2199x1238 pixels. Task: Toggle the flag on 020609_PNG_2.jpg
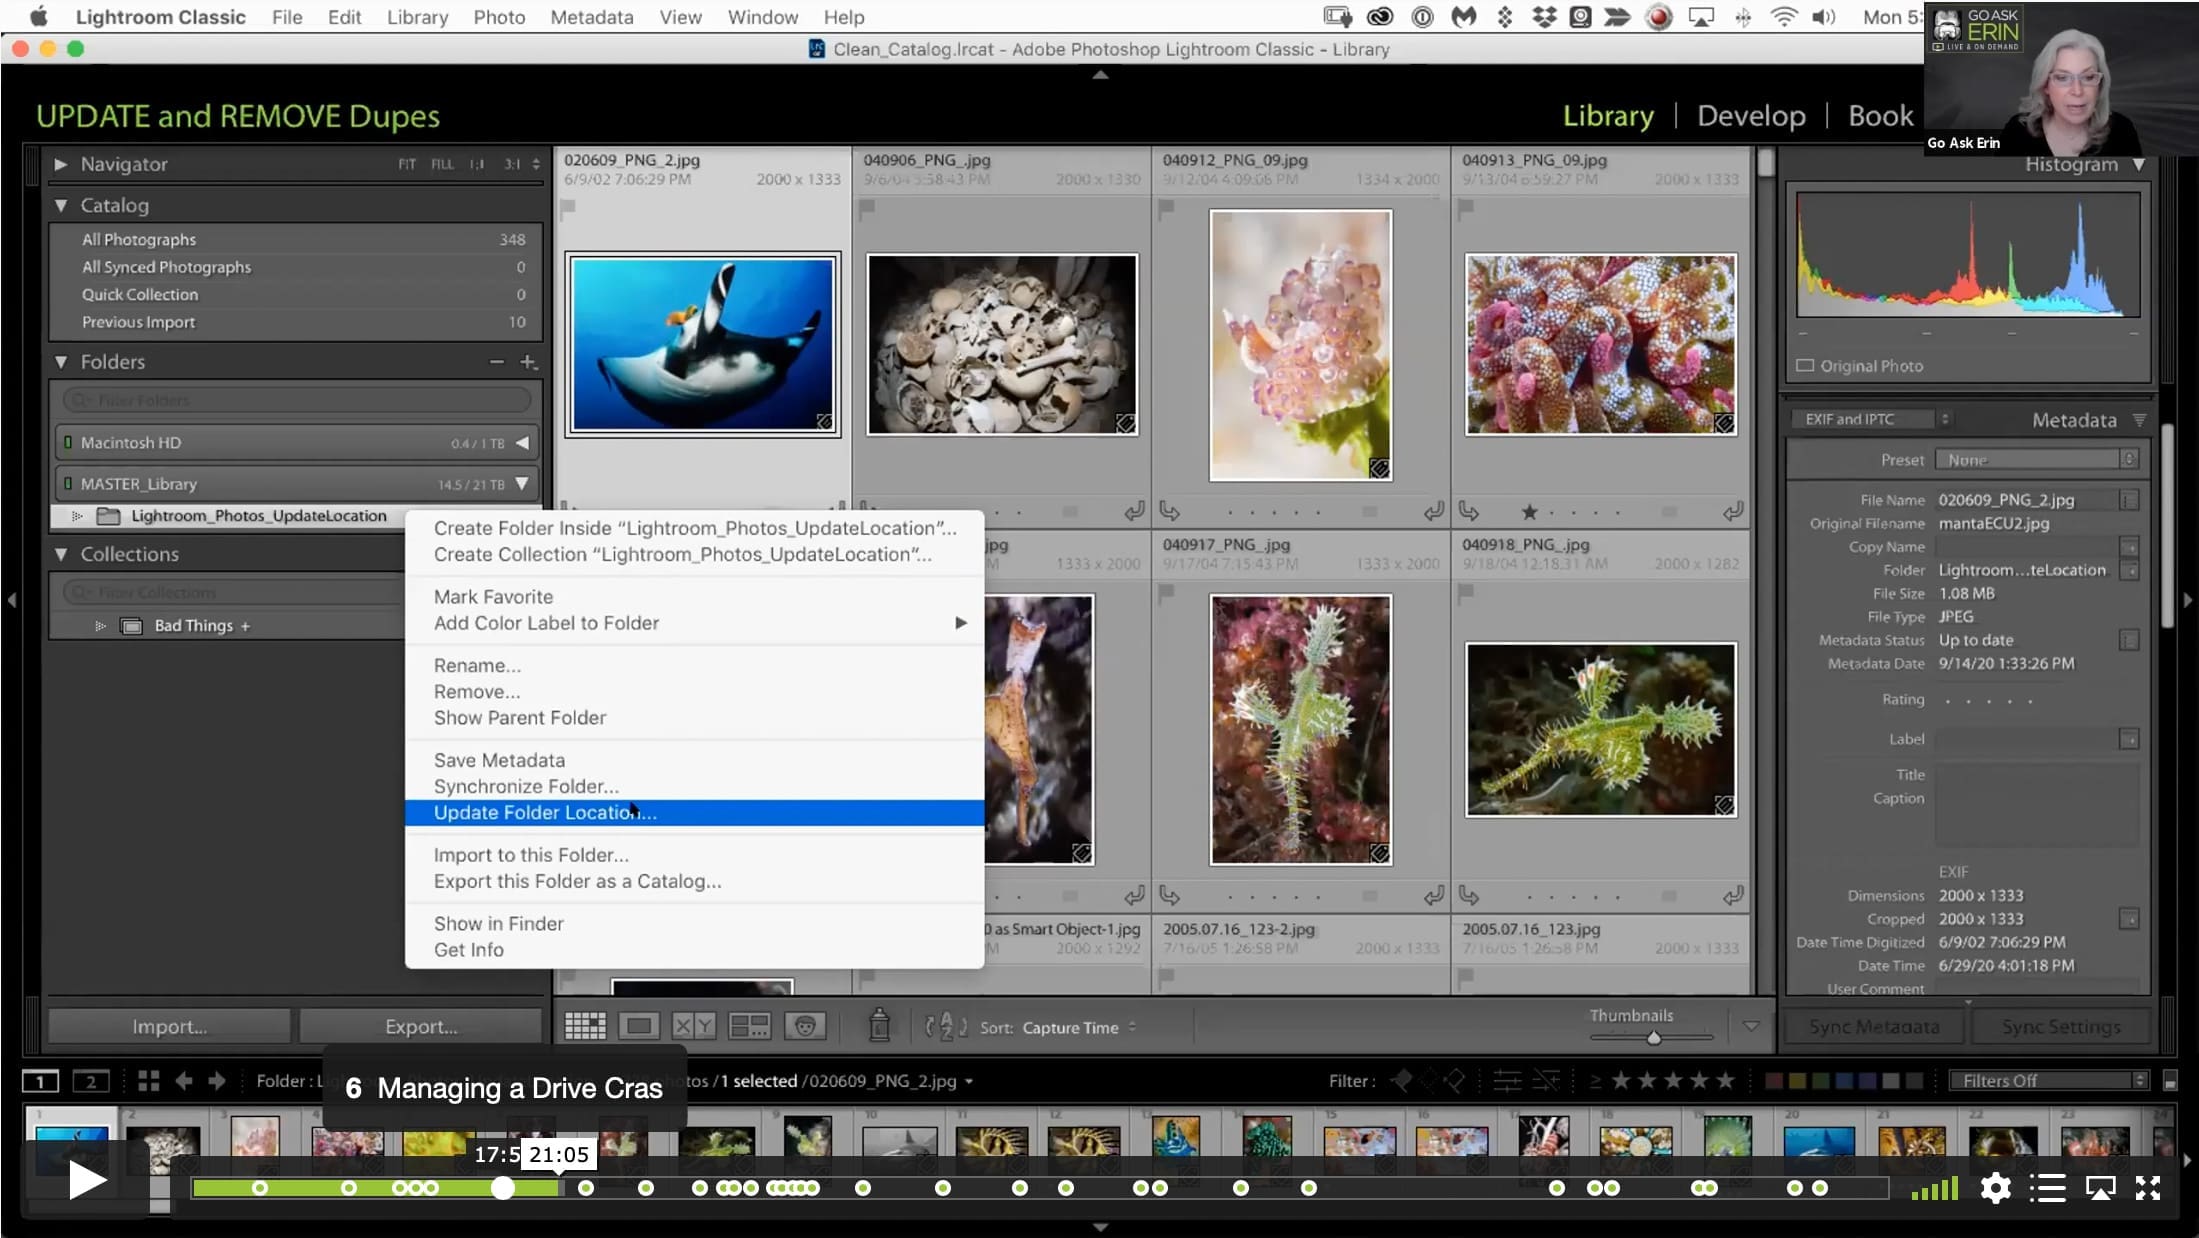(x=568, y=208)
